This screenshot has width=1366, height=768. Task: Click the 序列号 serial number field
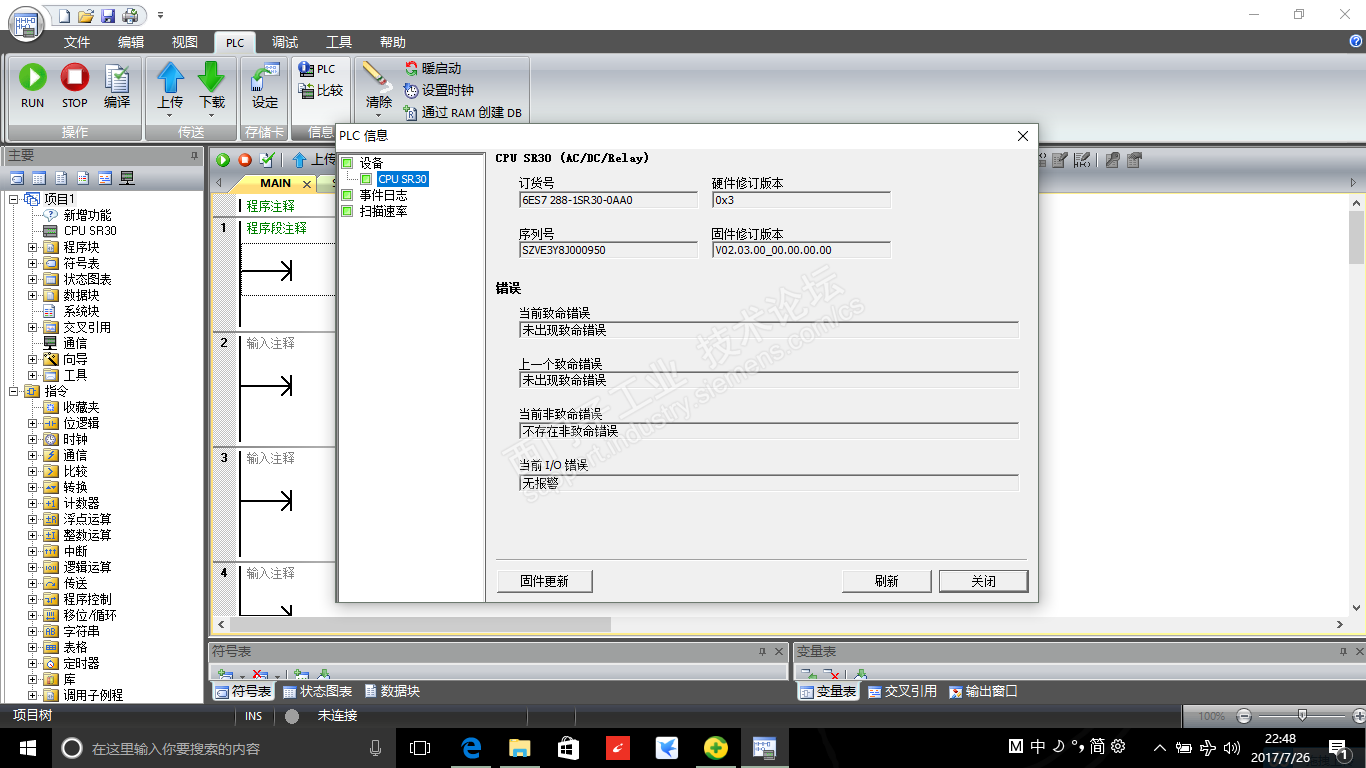pyautogui.click(x=608, y=250)
